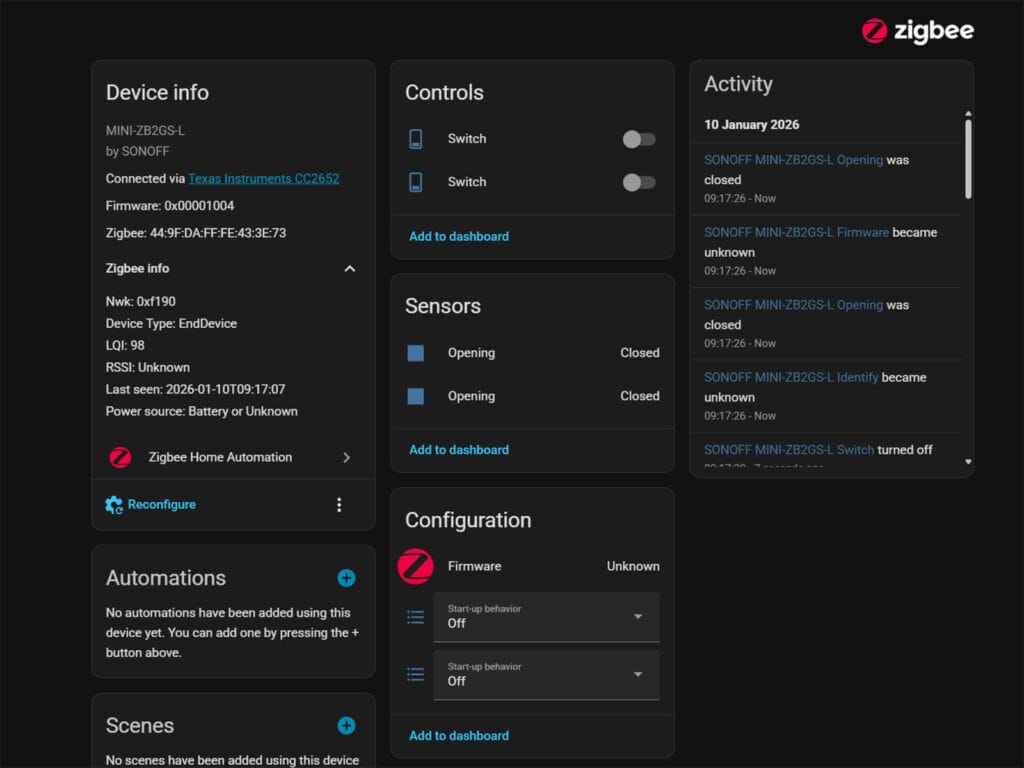1024x768 pixels.
Task: Open the Zigbee Home Automation integration row
Action: tap(232, 457)
